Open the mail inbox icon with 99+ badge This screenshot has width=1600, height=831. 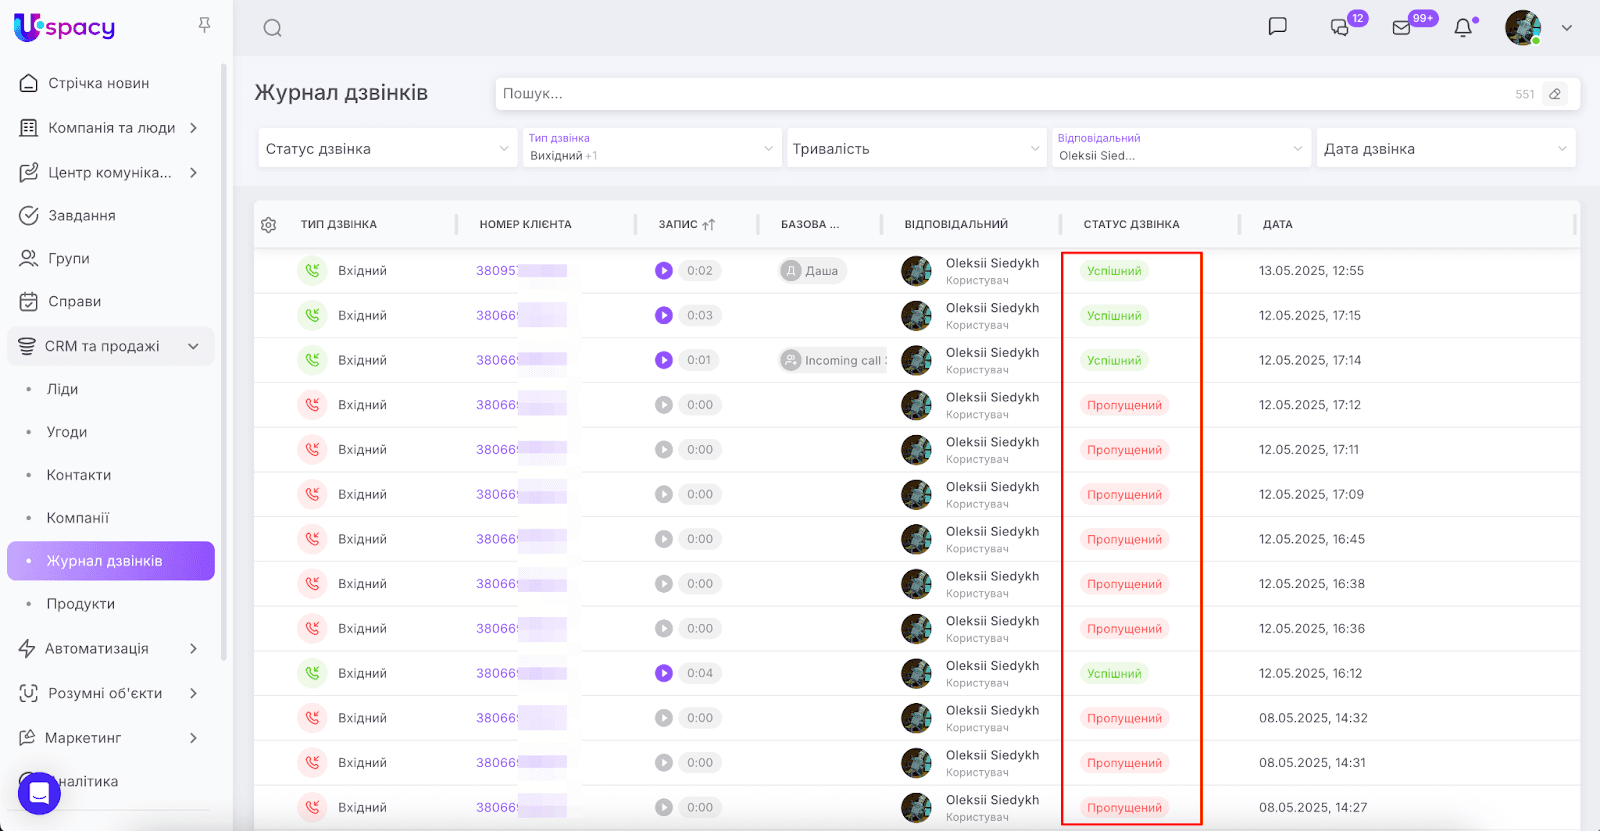tap(1402, 28)
